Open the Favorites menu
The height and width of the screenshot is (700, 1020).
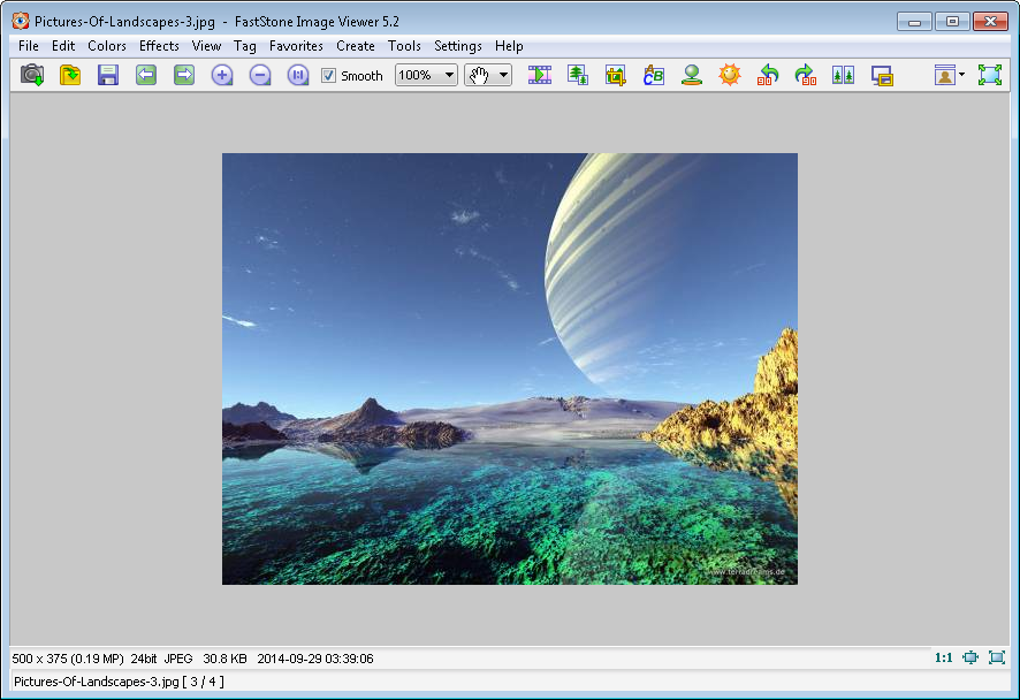pyautogui.click(x=296, y=46)
